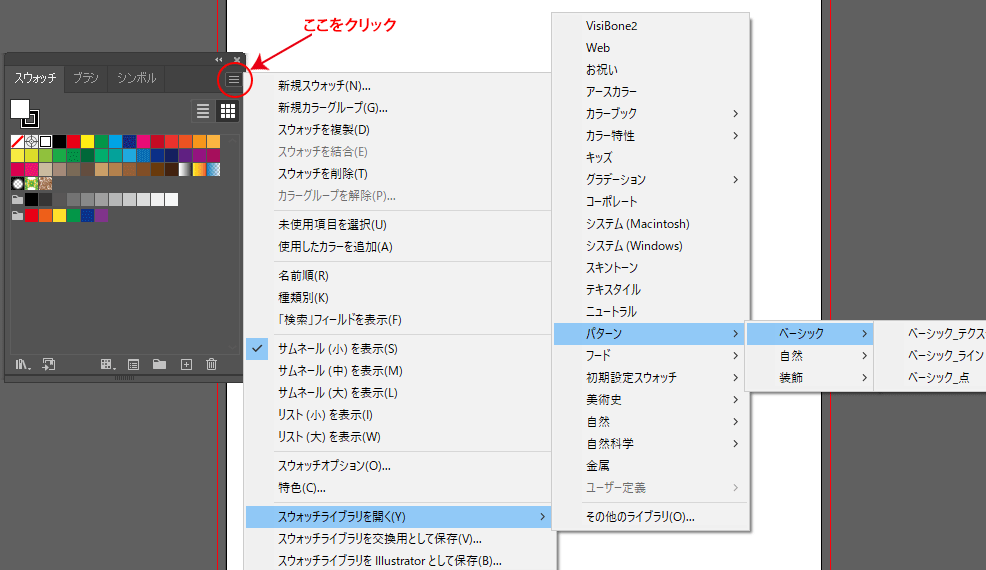Viewport: 986px width, 570px height.
Task: Pick the red swatch in the top row
Action: point(74,141)
